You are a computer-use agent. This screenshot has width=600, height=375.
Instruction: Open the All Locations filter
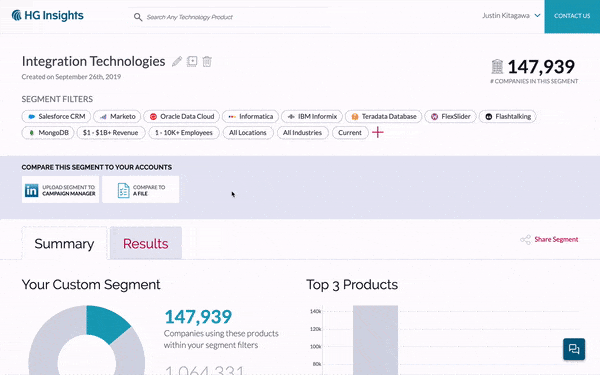248,133
